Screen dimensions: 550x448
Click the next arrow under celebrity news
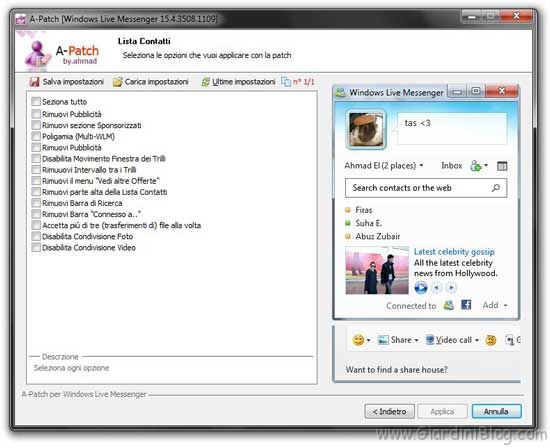[x=451, y=288]
